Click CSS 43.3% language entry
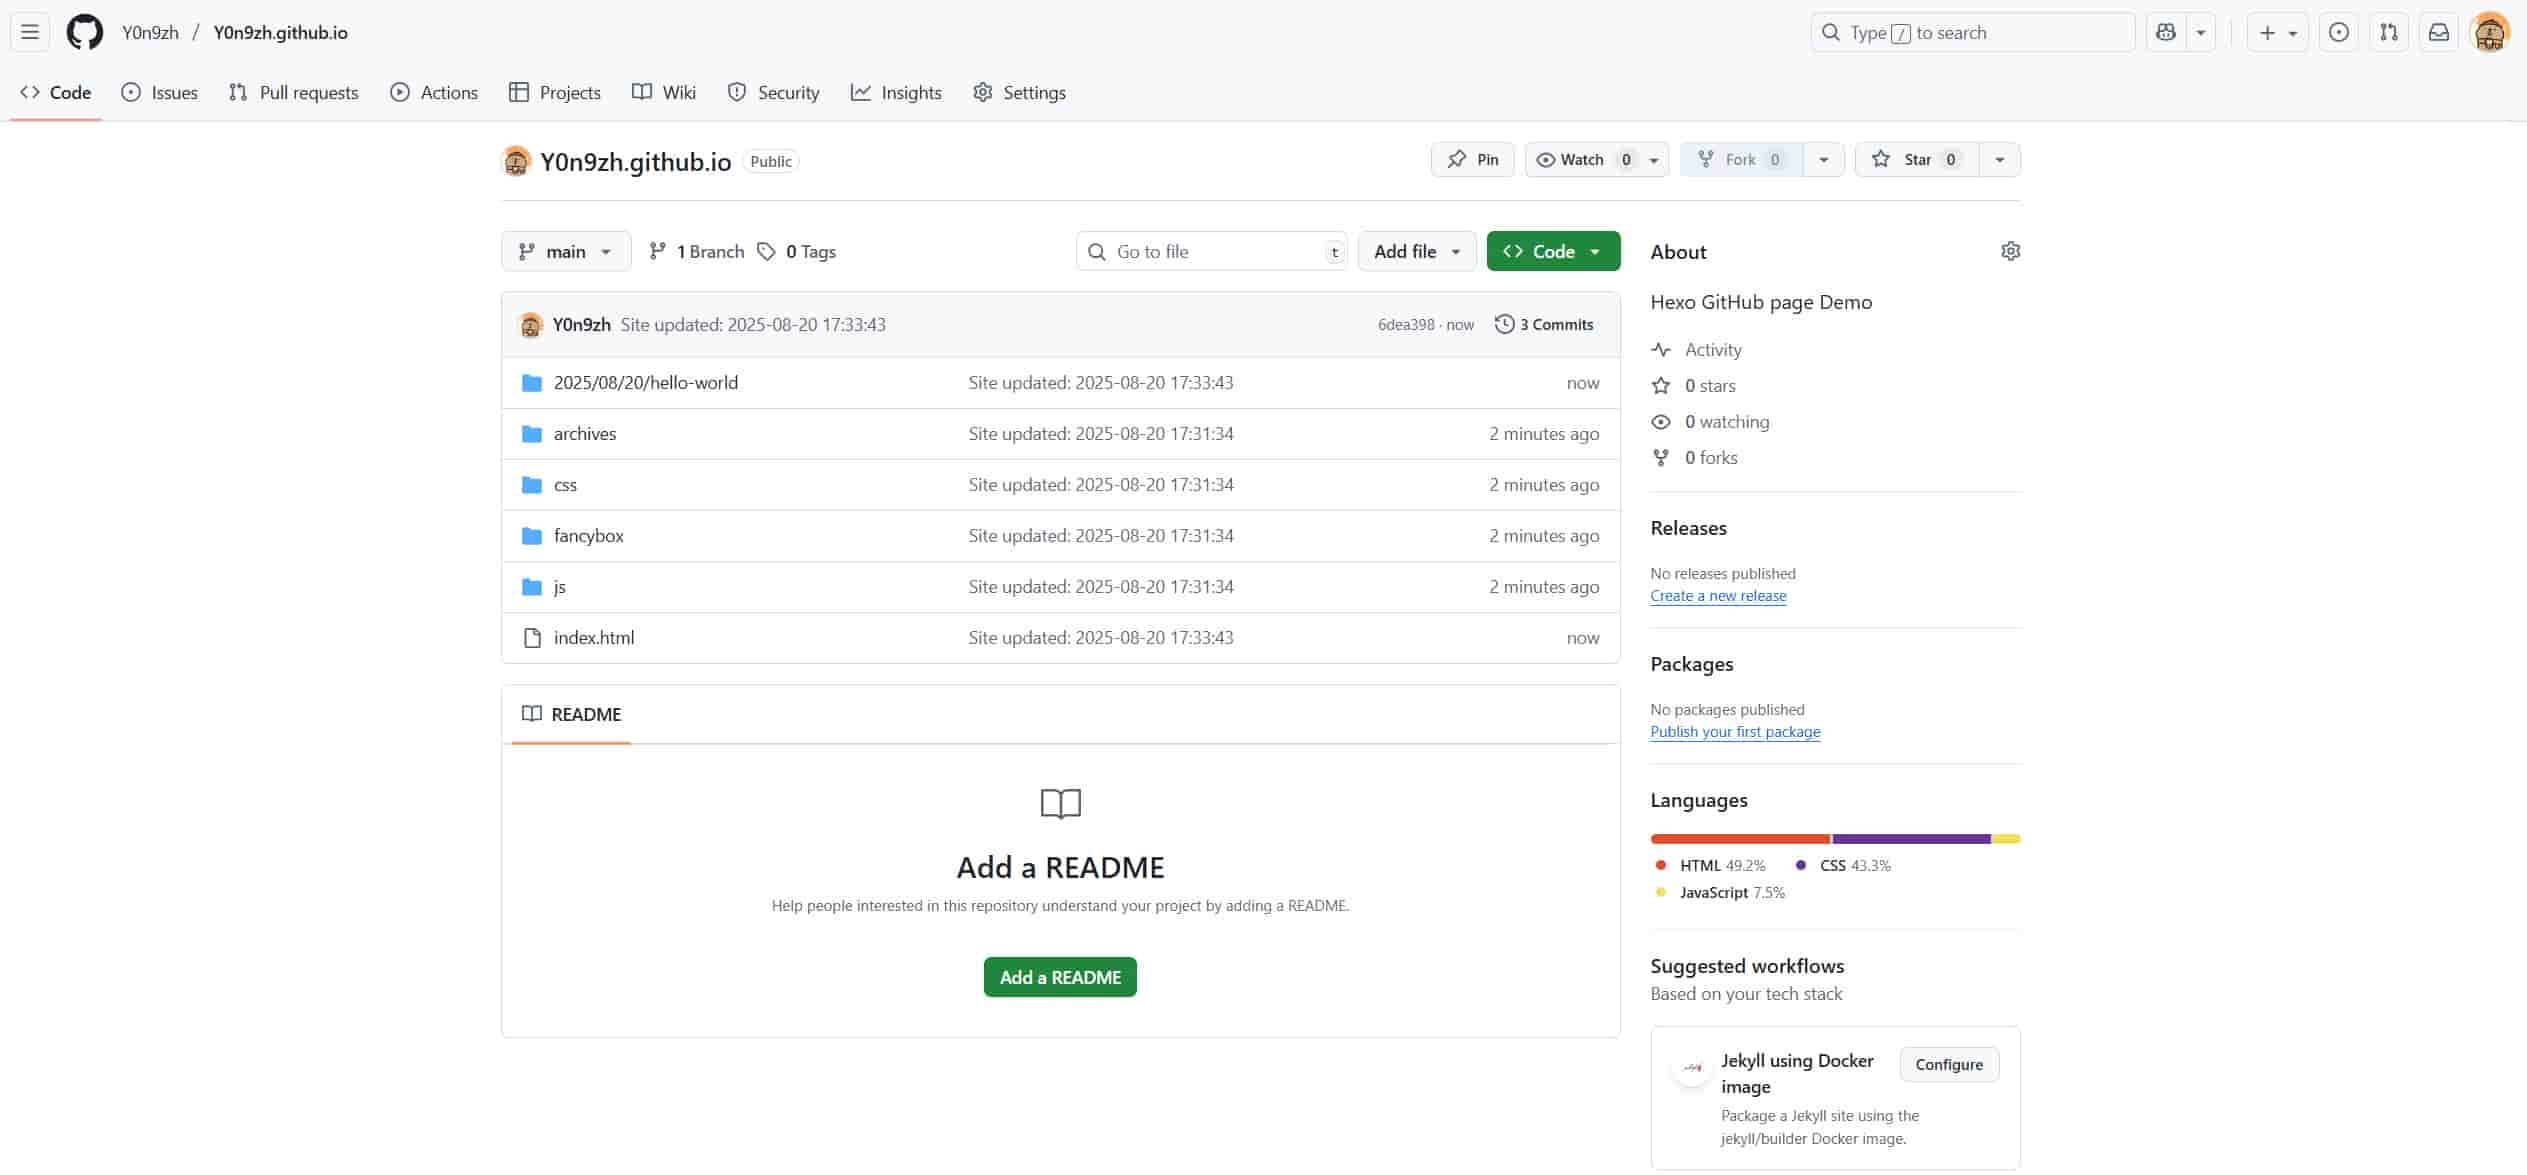Screen dimensions: 2527x1175 (1843, 866)
